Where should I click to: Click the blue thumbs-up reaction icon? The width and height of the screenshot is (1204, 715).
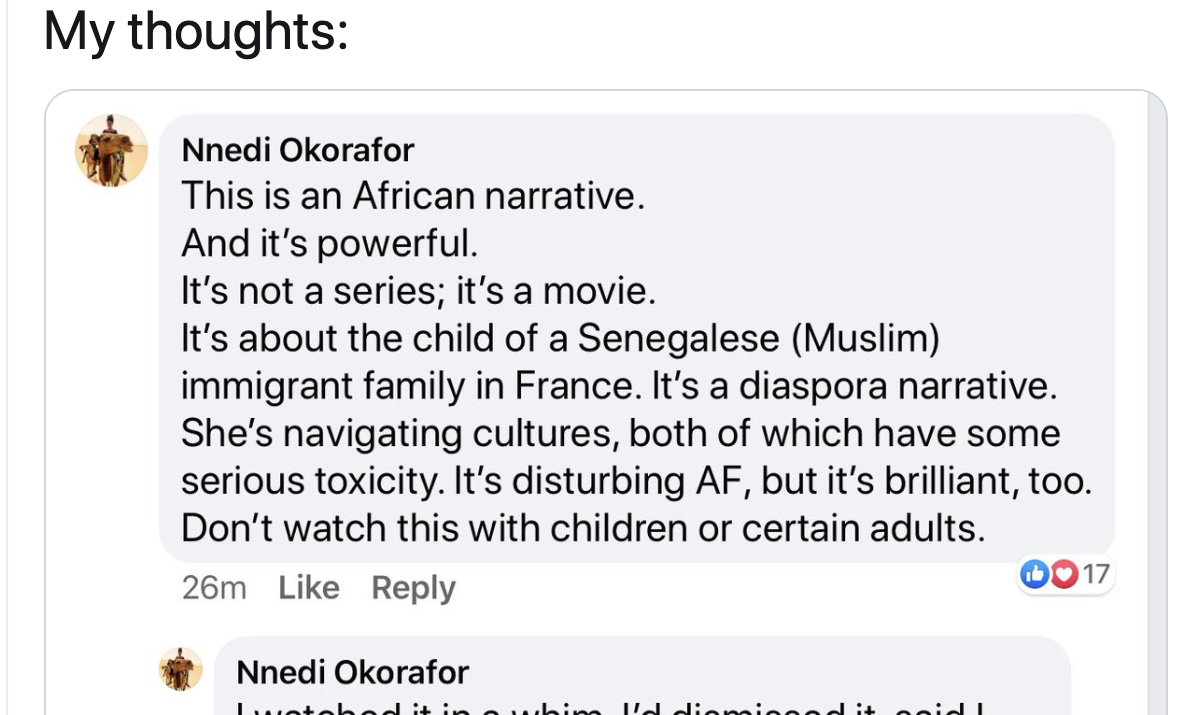click(x=1032, y=574)
